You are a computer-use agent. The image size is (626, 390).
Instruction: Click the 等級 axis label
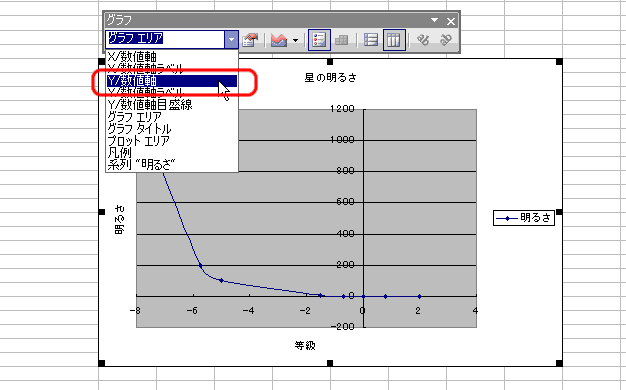305,346
